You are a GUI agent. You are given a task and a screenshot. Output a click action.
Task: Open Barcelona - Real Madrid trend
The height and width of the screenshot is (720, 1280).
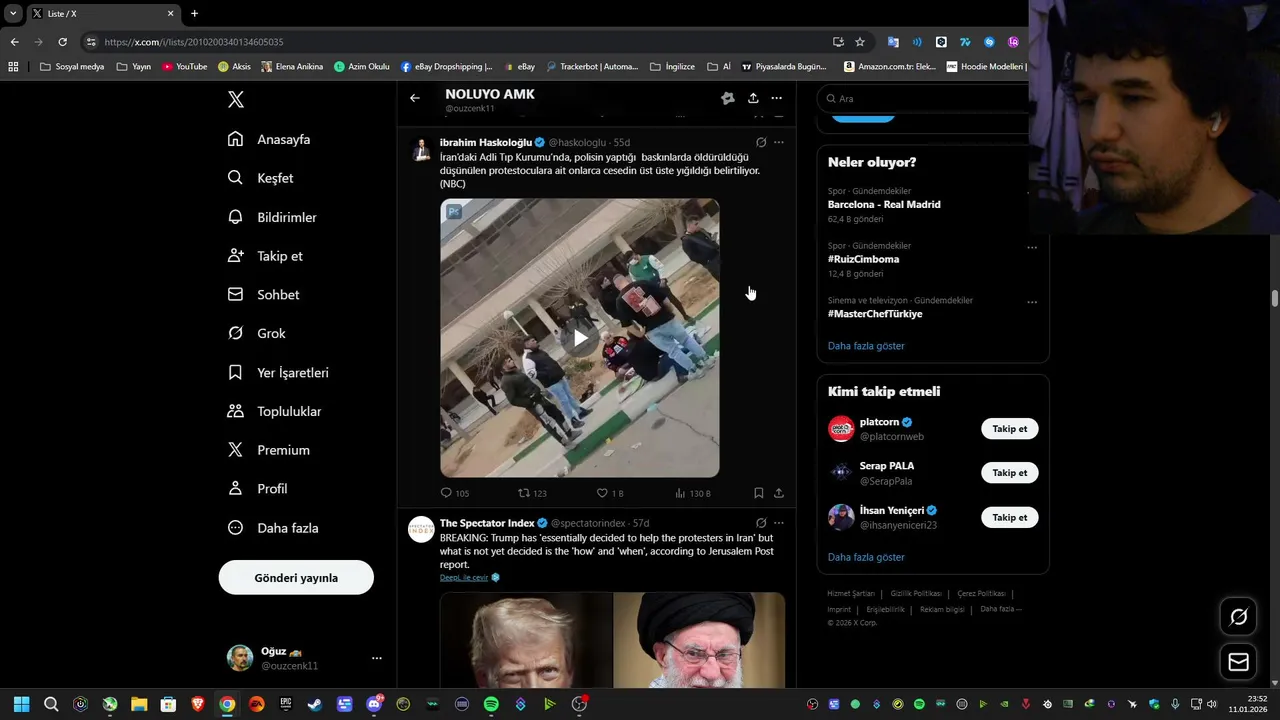point(884,204)
